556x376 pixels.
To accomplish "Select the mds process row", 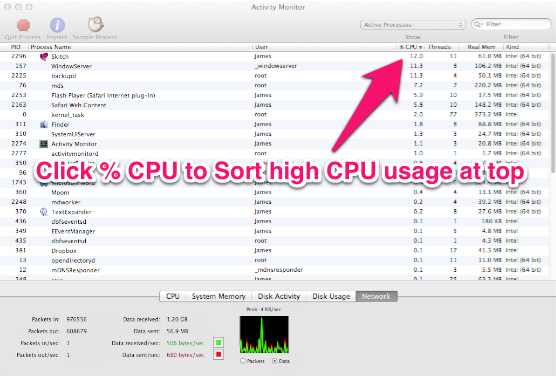I will point(275,85).
